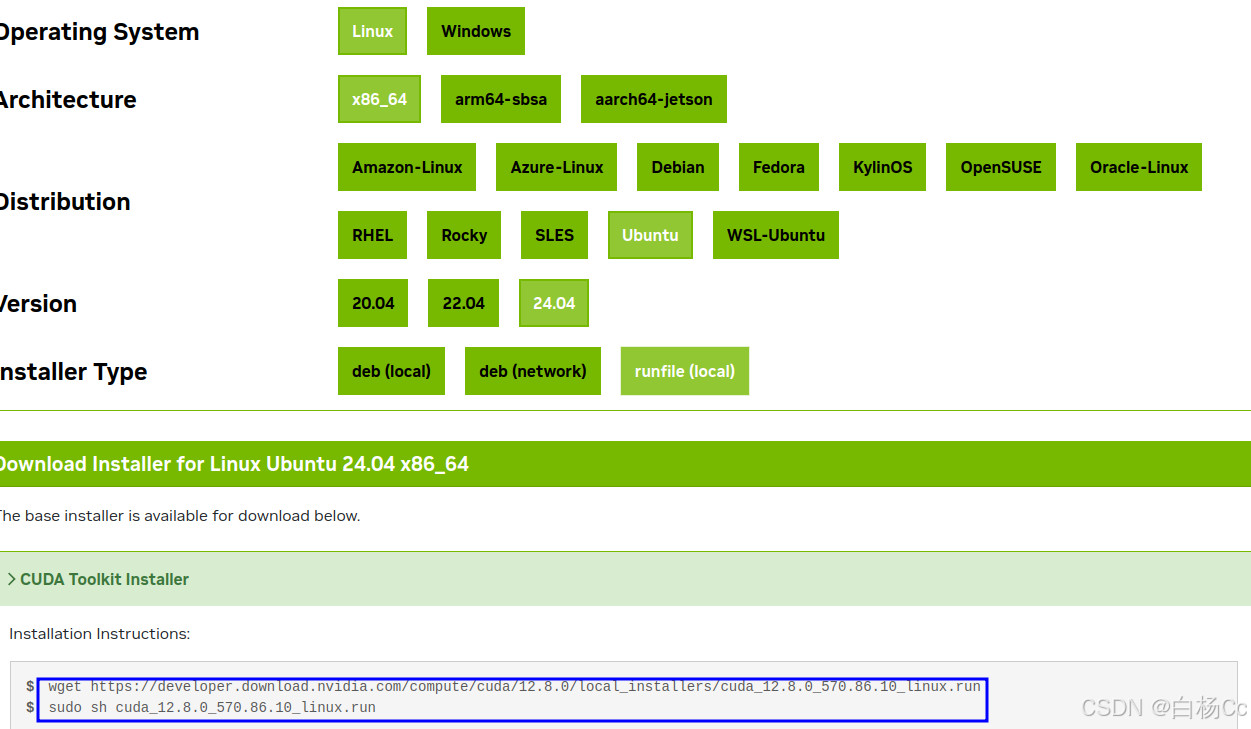Click the wget download command line
The height and width of the screenshot is (729, 1251).
coord(514,687)
